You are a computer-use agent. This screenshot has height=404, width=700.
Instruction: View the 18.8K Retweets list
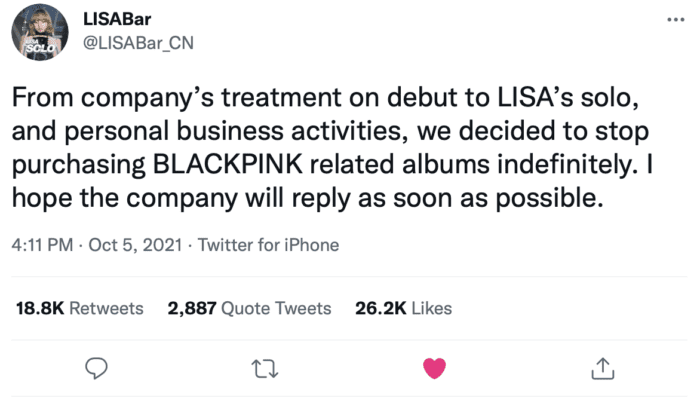pos(79,308)
